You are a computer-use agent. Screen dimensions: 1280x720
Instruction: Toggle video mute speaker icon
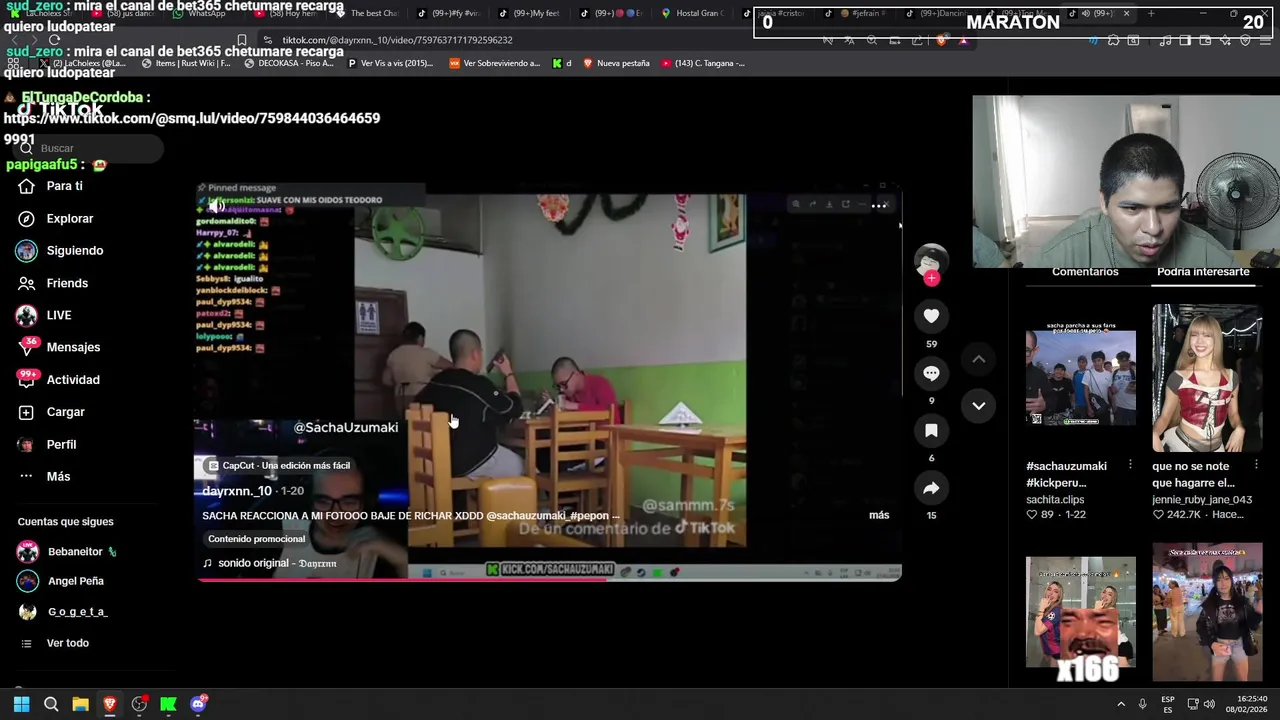216,206
